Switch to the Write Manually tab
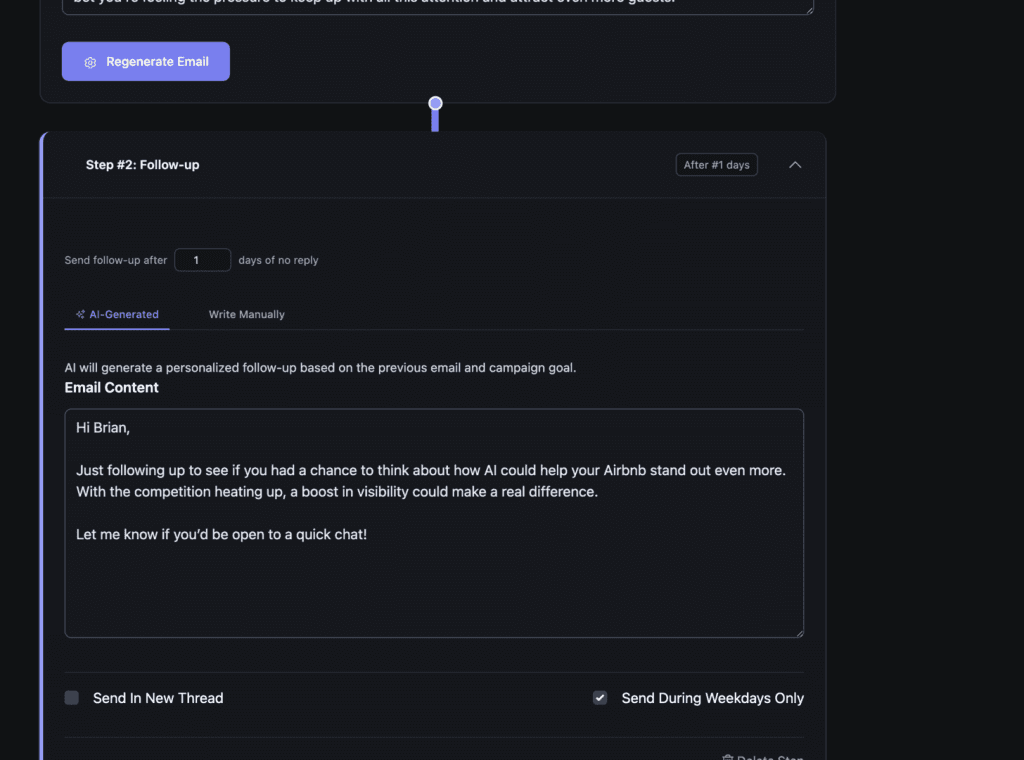The width and height of the screenshot is (1024, 760). tap(246, 314)
